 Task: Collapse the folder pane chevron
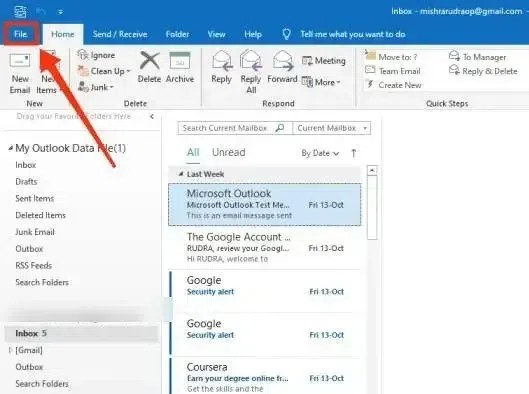click(x=152, y=116)
